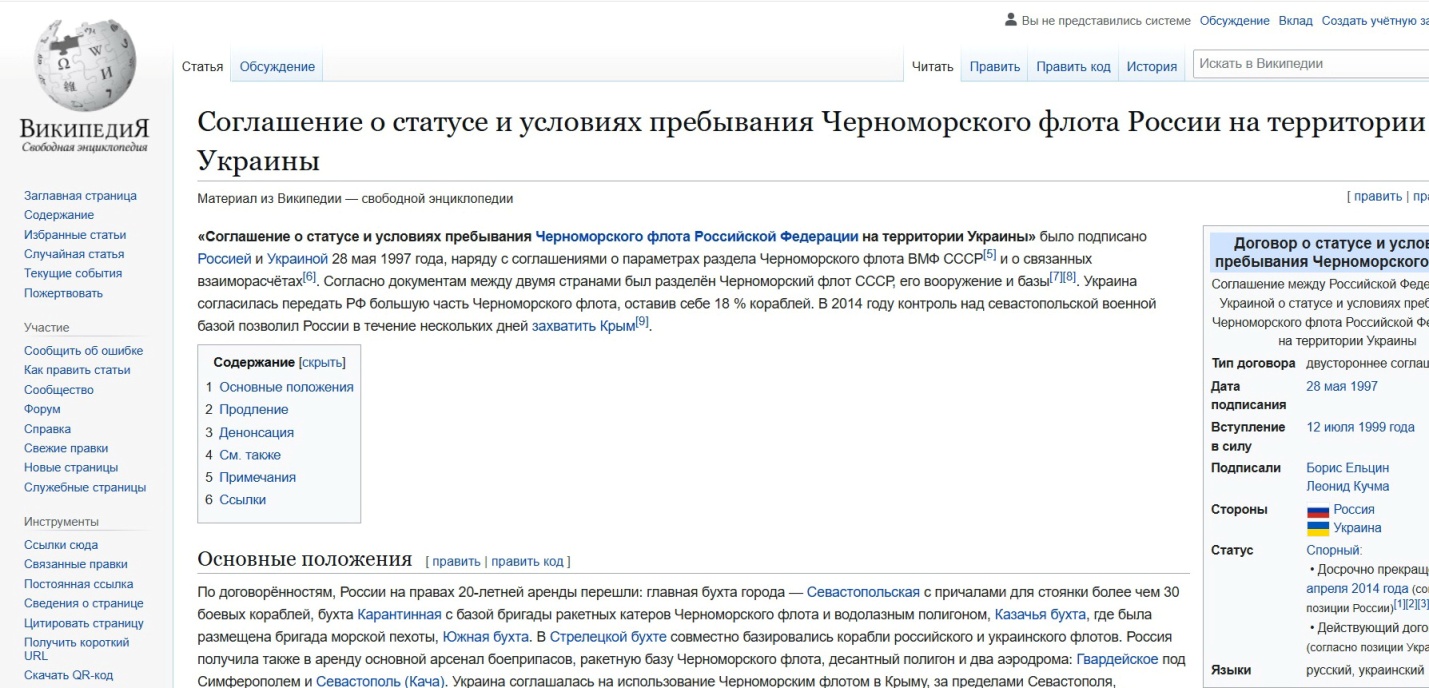Click footnote reference [6]
The height and width of the screenshot is (688, 1429).
pyautogui.click(x=309, y=276)
